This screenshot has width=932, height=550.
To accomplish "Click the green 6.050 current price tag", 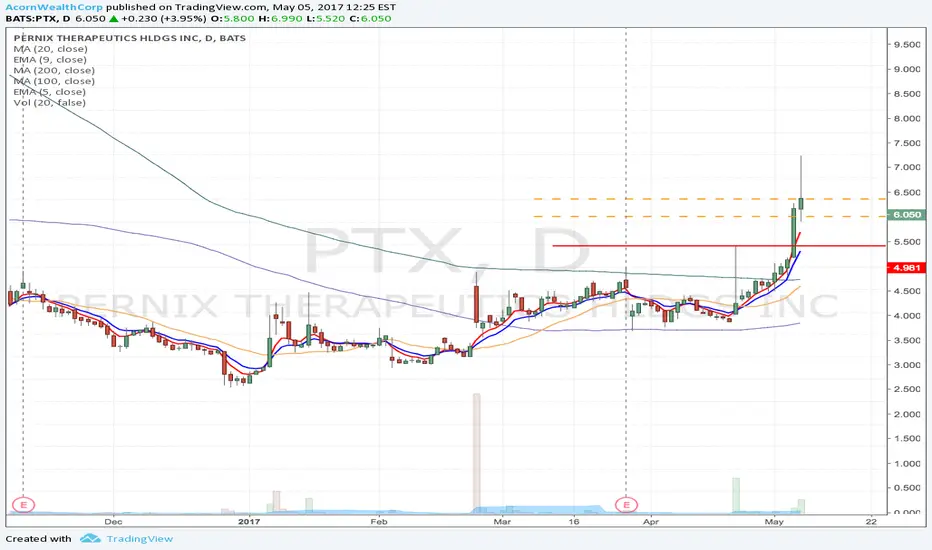I will coord(906,215).
